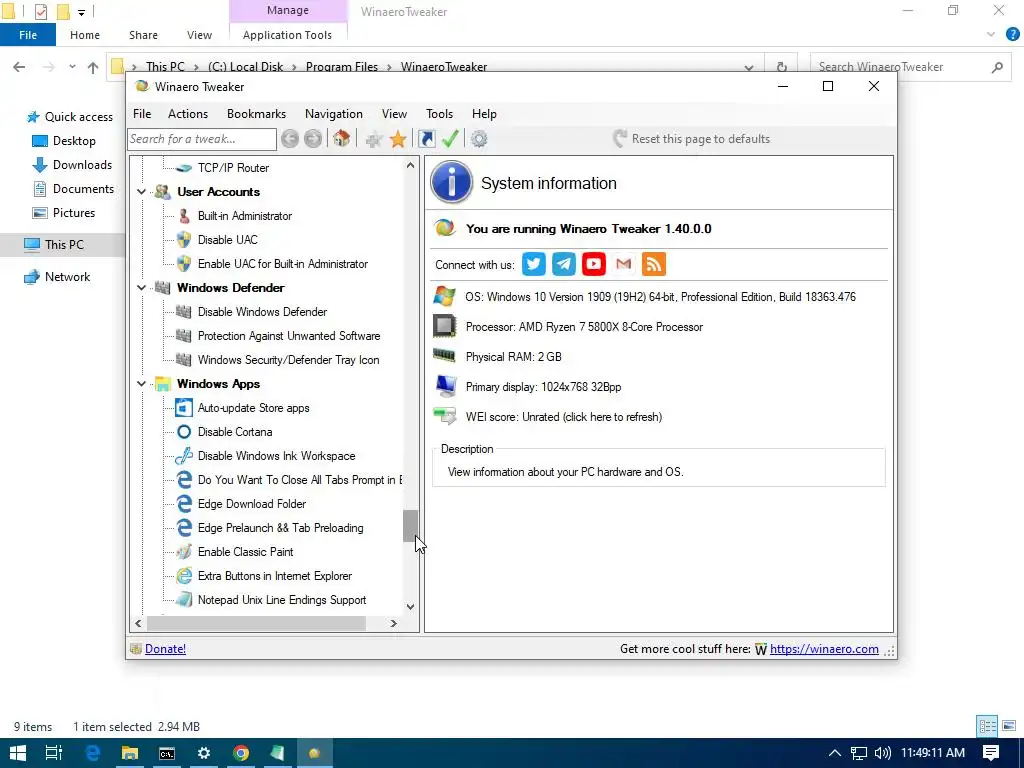Open Chrome from the taskbar
1024x768 pixels.
tap(240, 753)
